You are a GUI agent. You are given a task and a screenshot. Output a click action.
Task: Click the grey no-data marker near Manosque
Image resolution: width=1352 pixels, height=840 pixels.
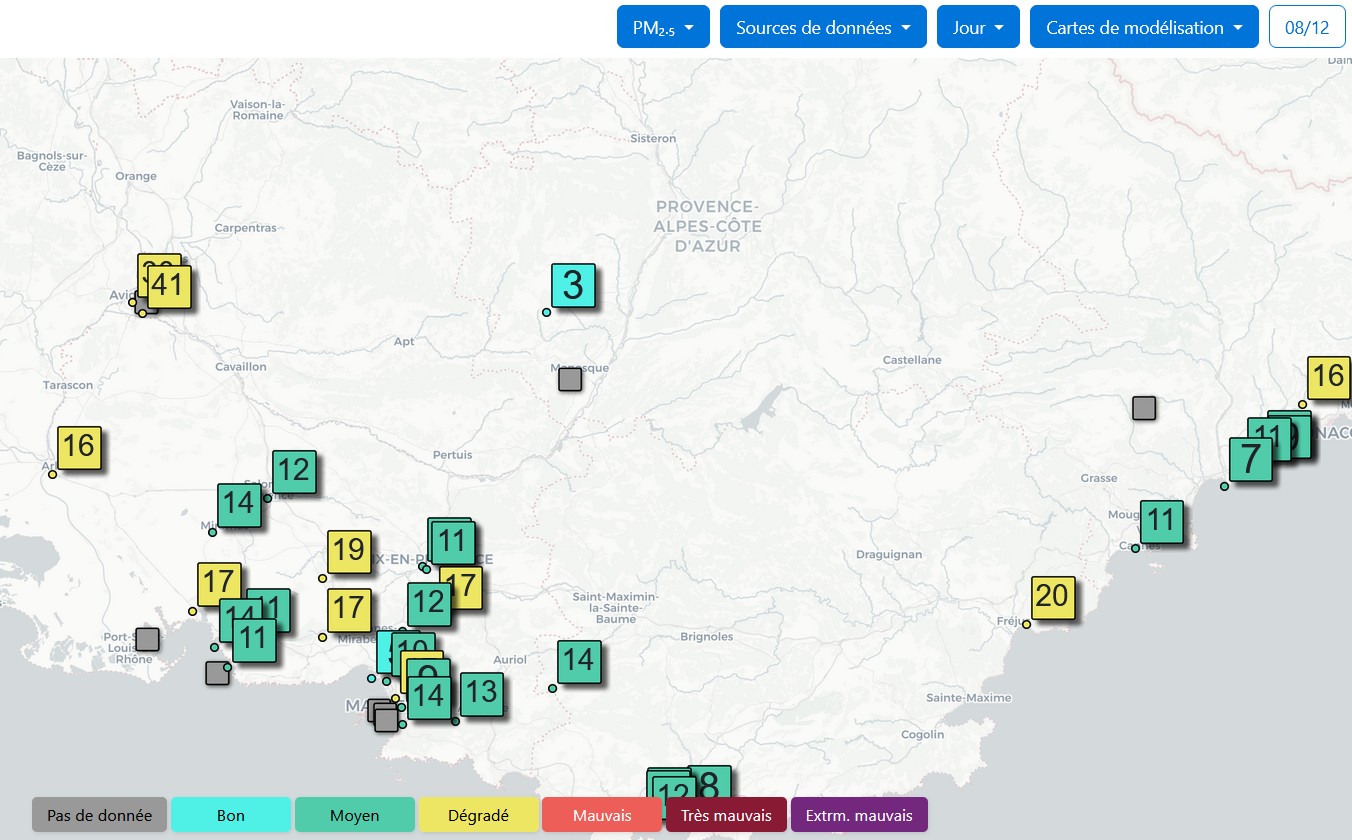570,379
